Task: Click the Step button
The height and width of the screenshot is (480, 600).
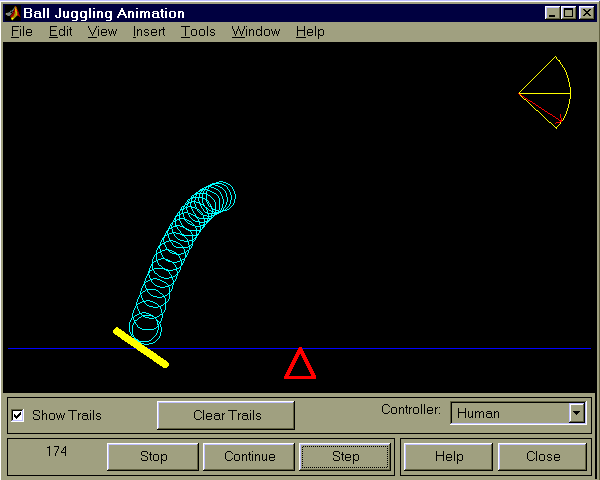Action: point(345,456)
